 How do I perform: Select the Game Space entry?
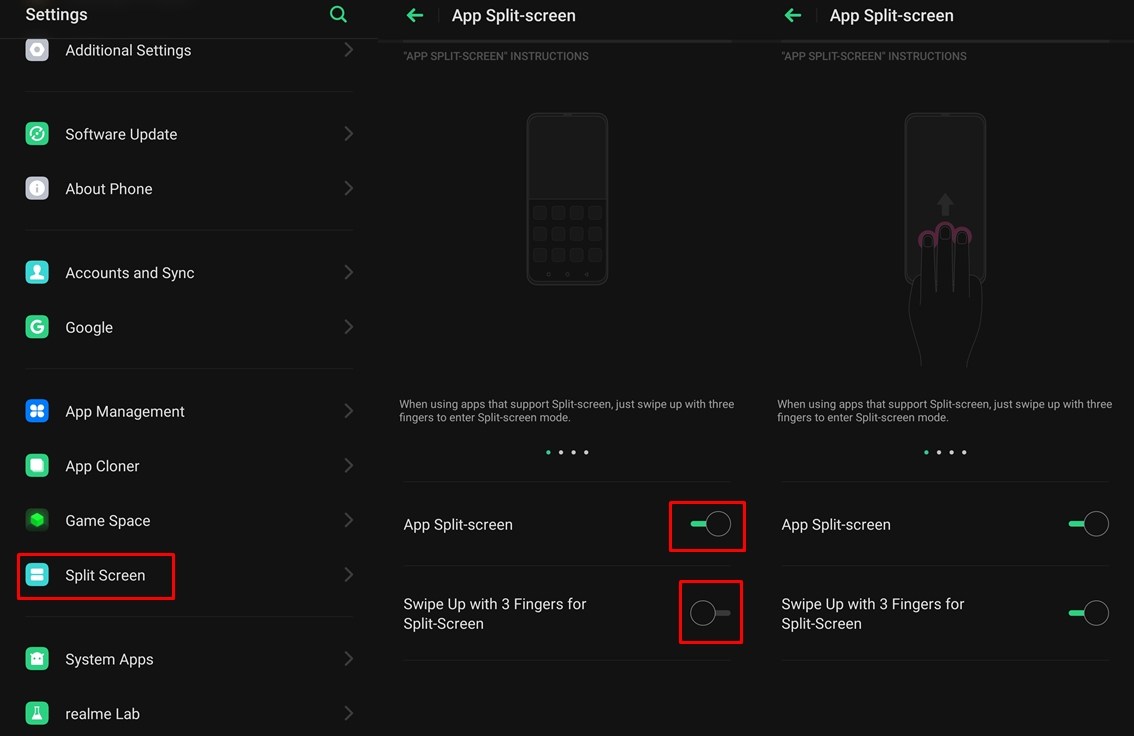tap(189, 520)
